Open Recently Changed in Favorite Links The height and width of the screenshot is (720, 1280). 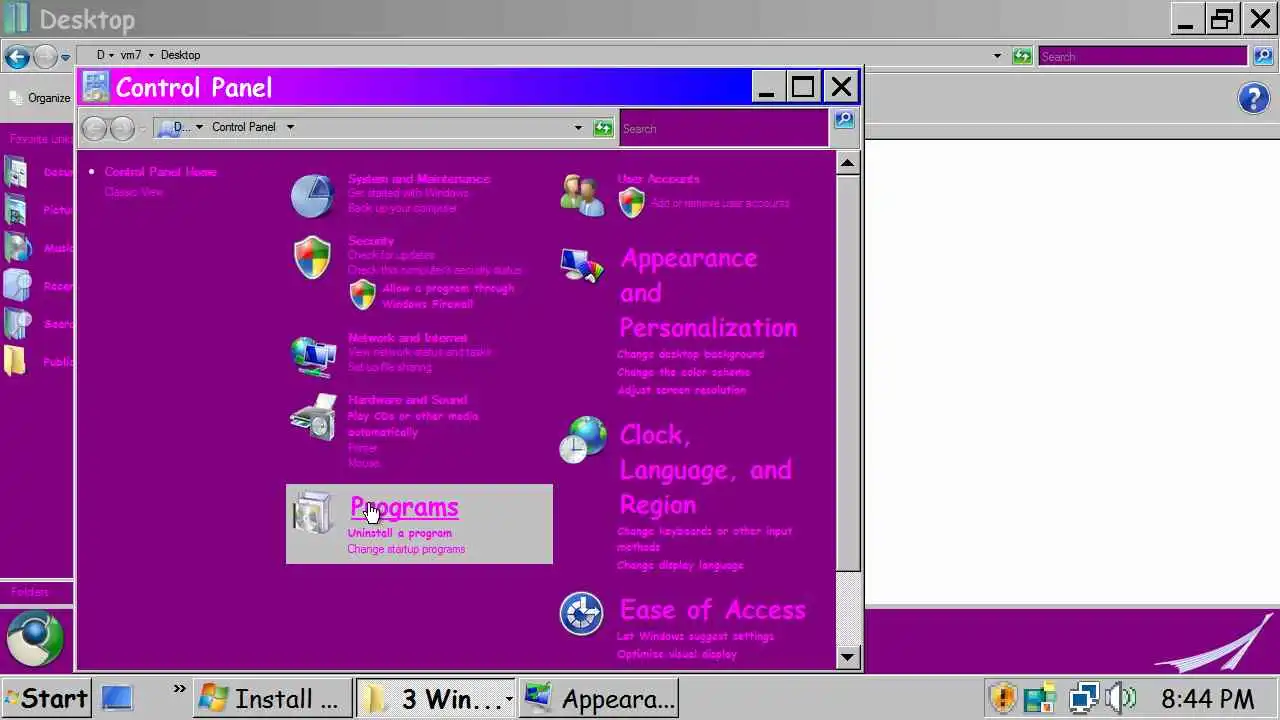click(x=38, y=286)
